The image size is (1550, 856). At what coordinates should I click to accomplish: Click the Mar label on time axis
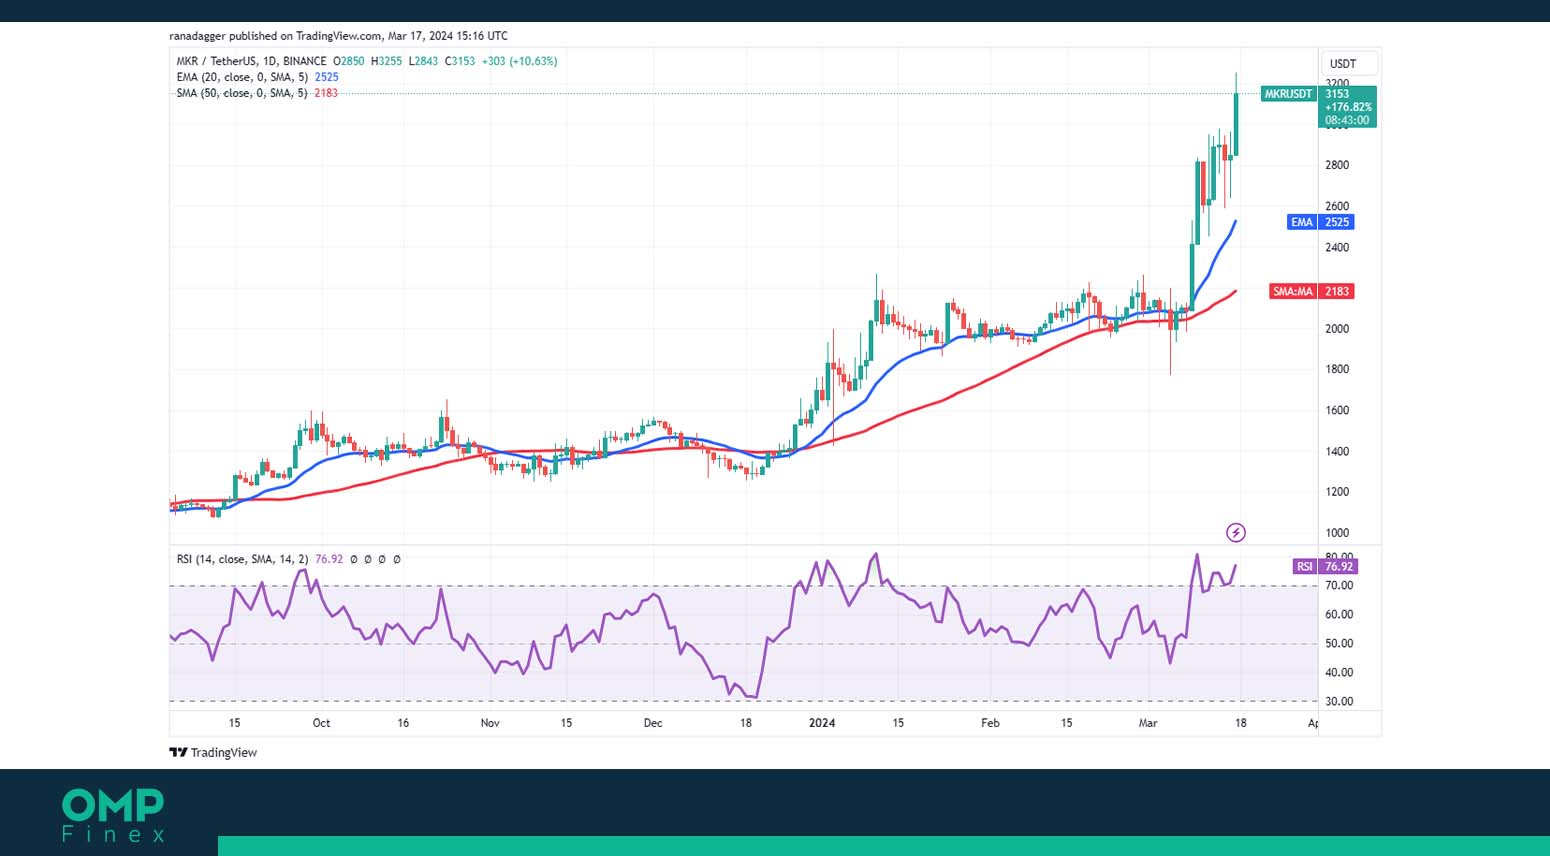click(x=1148, y=722)
